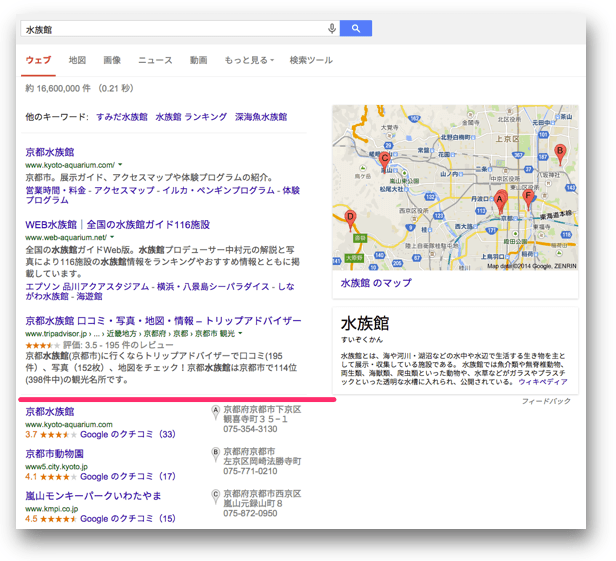Open Google のクチコミ (17) reviews
The height and width of the screenshot is (561, 616).
point(128,477)
